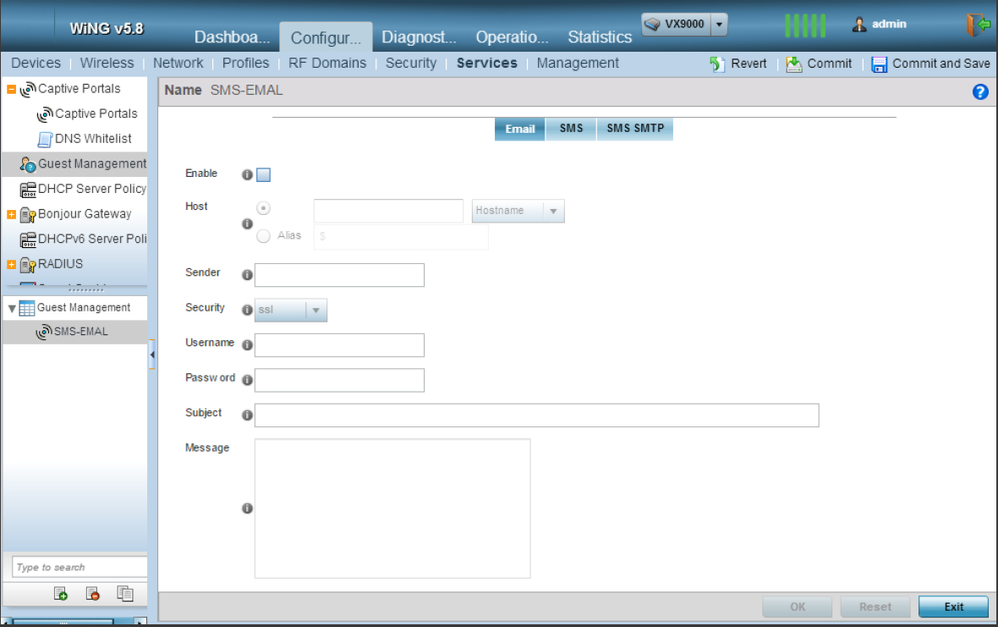The width and height of the screenshot is (998, 627).
Task: Click the copy policy icon below search
Action: [125, 594]
